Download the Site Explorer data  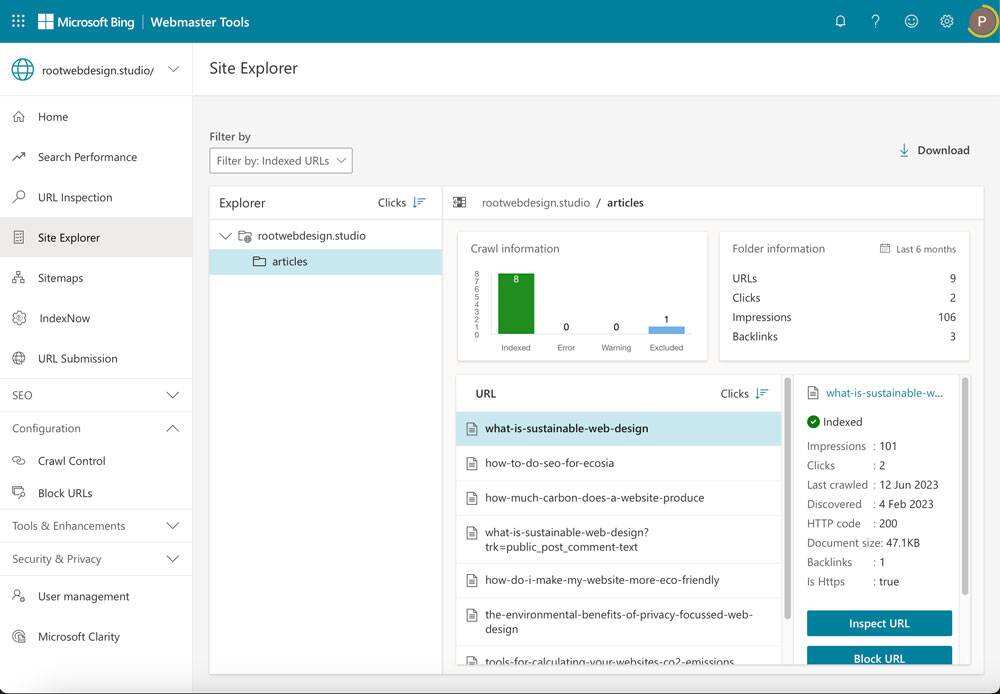click(934, 151)
